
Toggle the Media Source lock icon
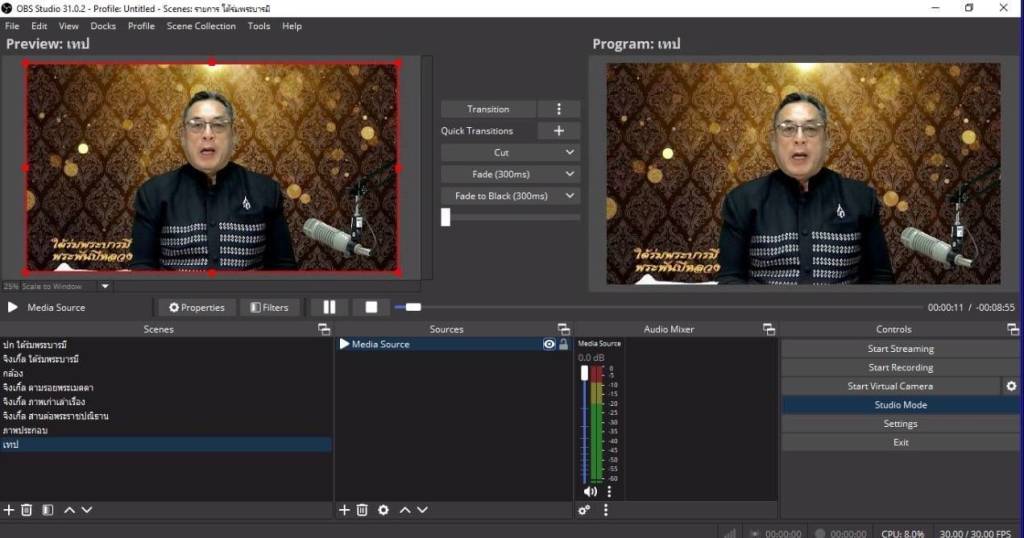coord(563,344)
